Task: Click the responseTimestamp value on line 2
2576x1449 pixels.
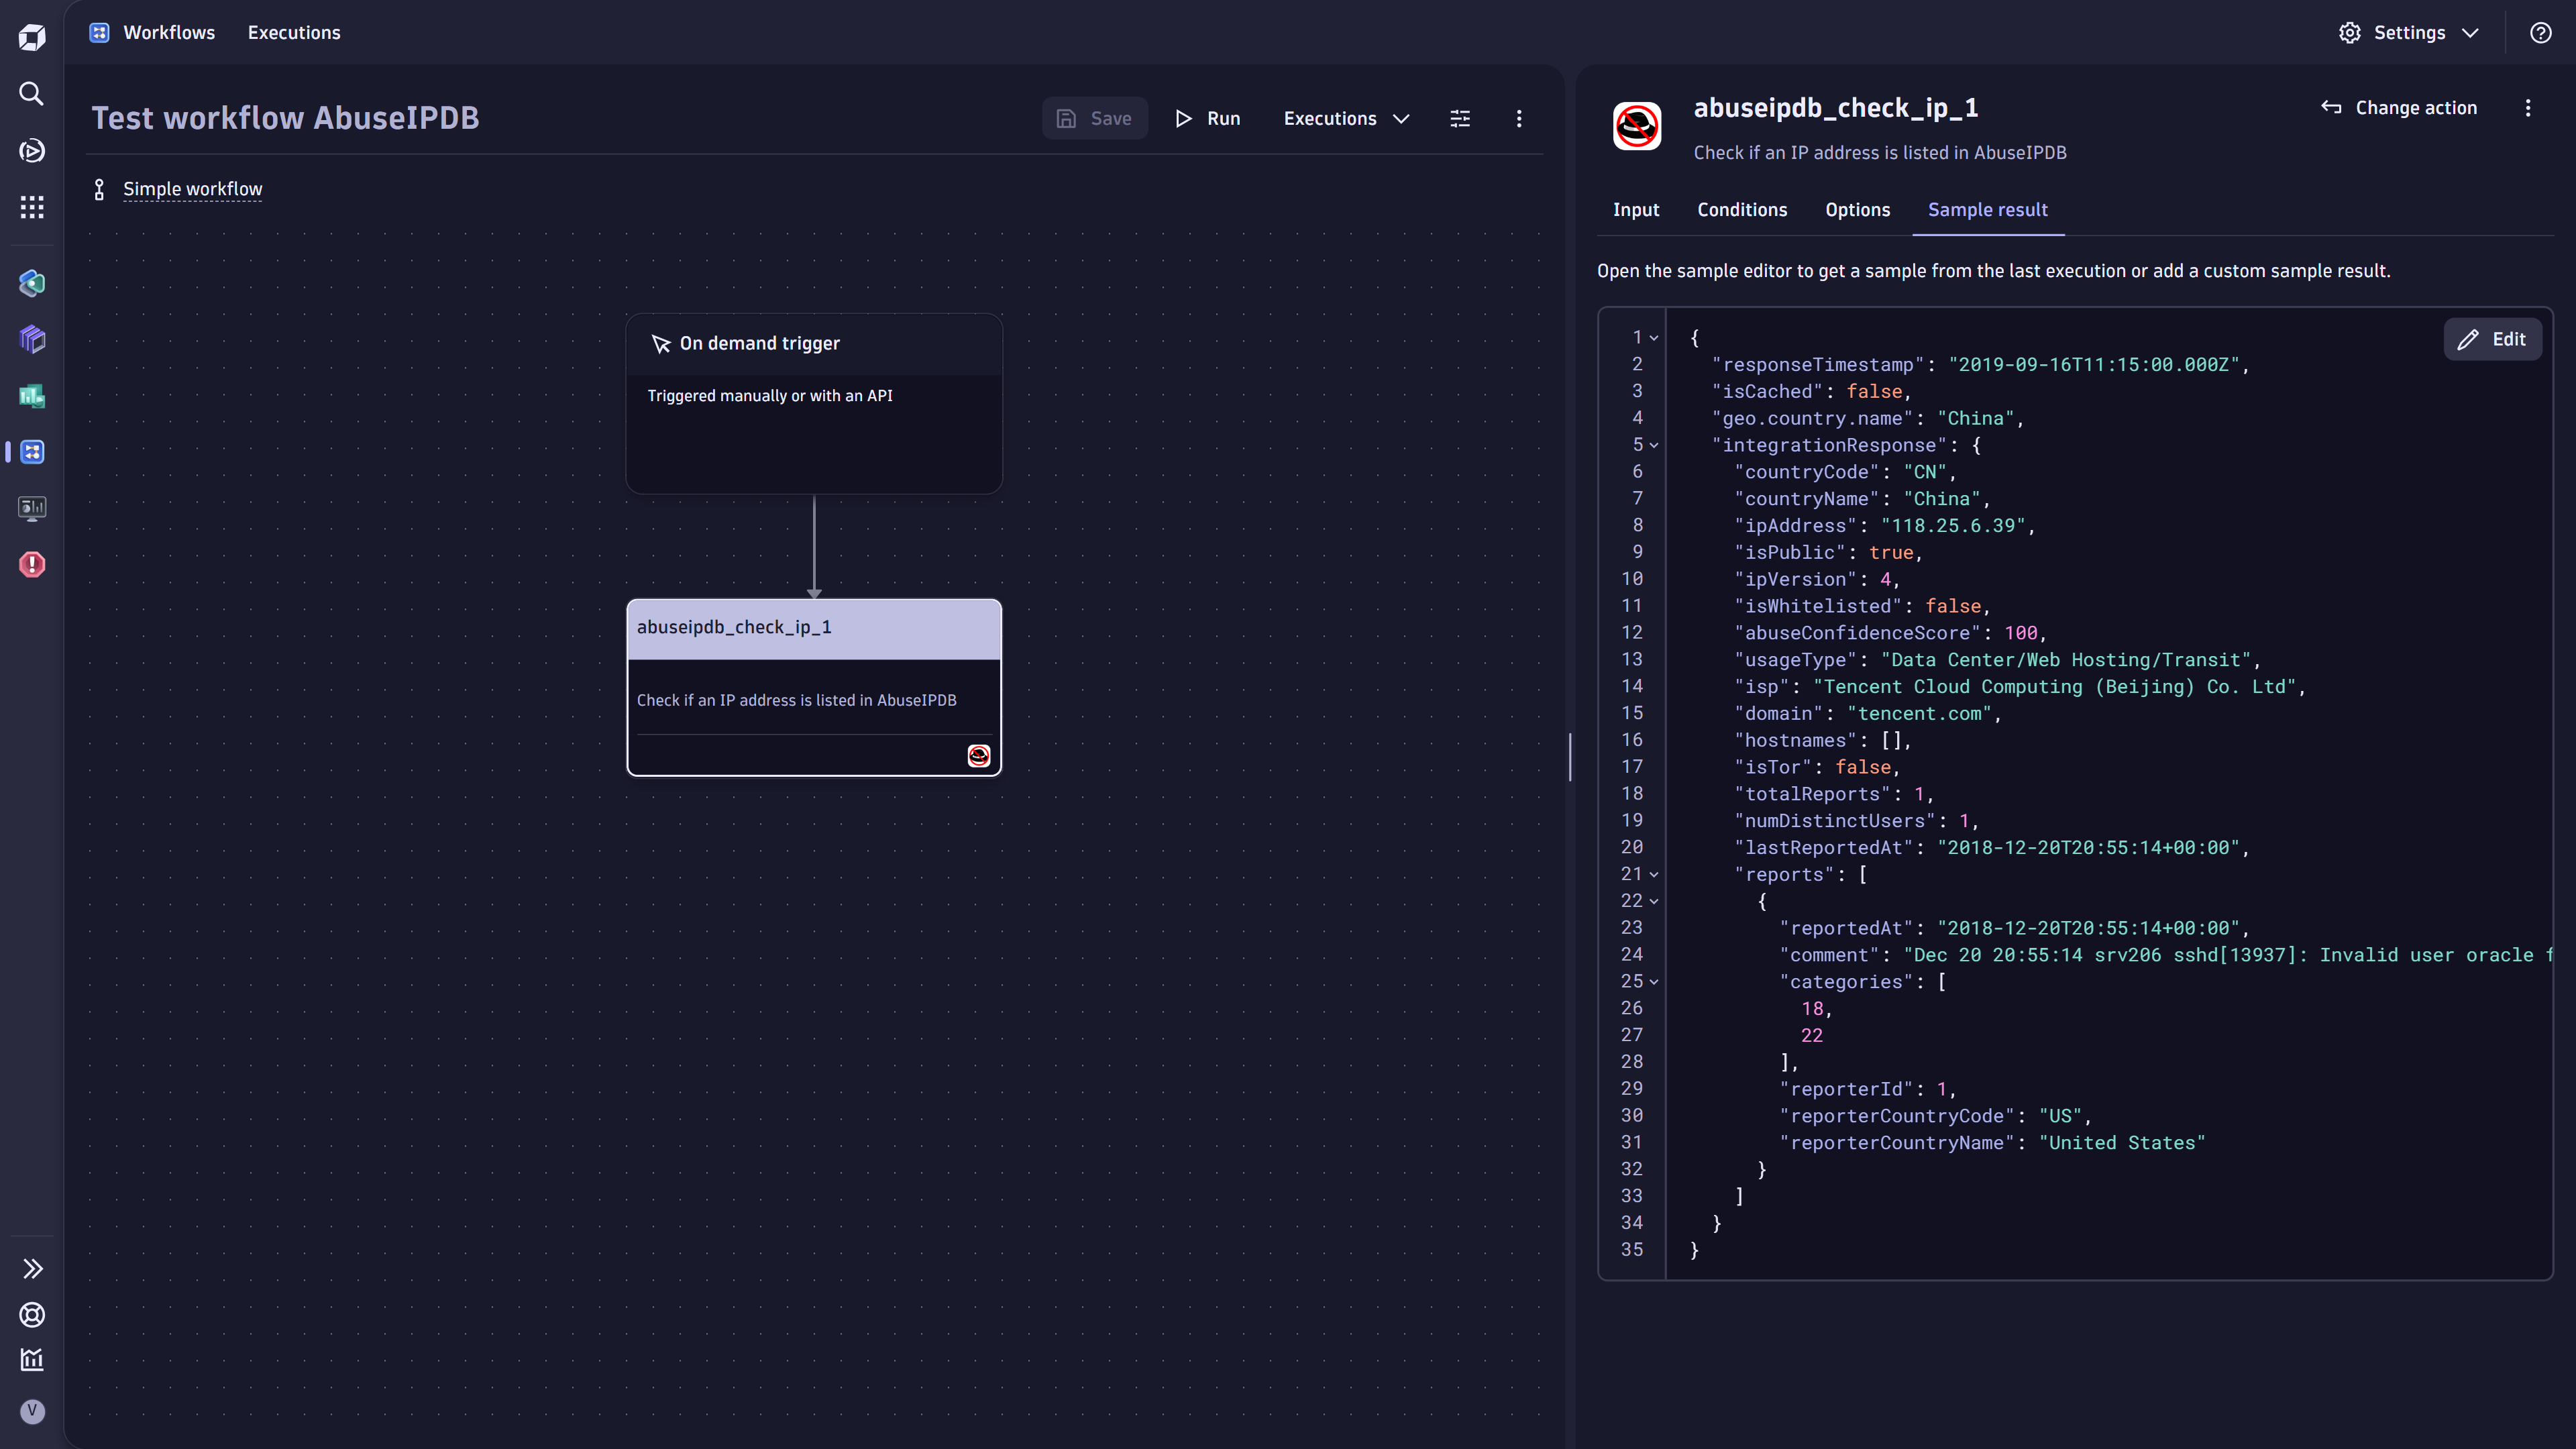Action: click(2094, 365)
